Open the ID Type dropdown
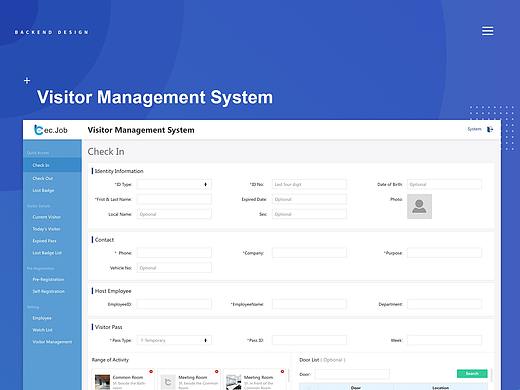Image resolution: width=520 pixels, height=390 pixels. (x=174, y=184)
